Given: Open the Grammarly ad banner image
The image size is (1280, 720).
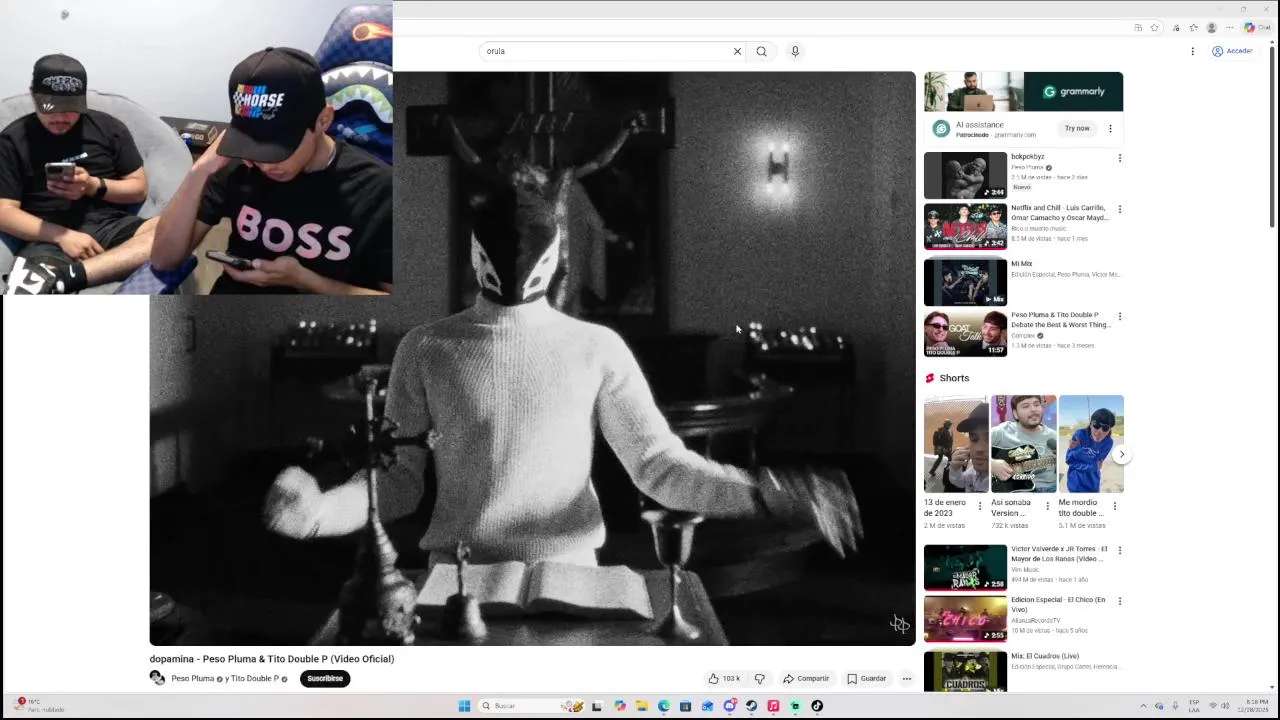Looking at the screenshot, I should pyautogui.click(x=1023, y=92).
